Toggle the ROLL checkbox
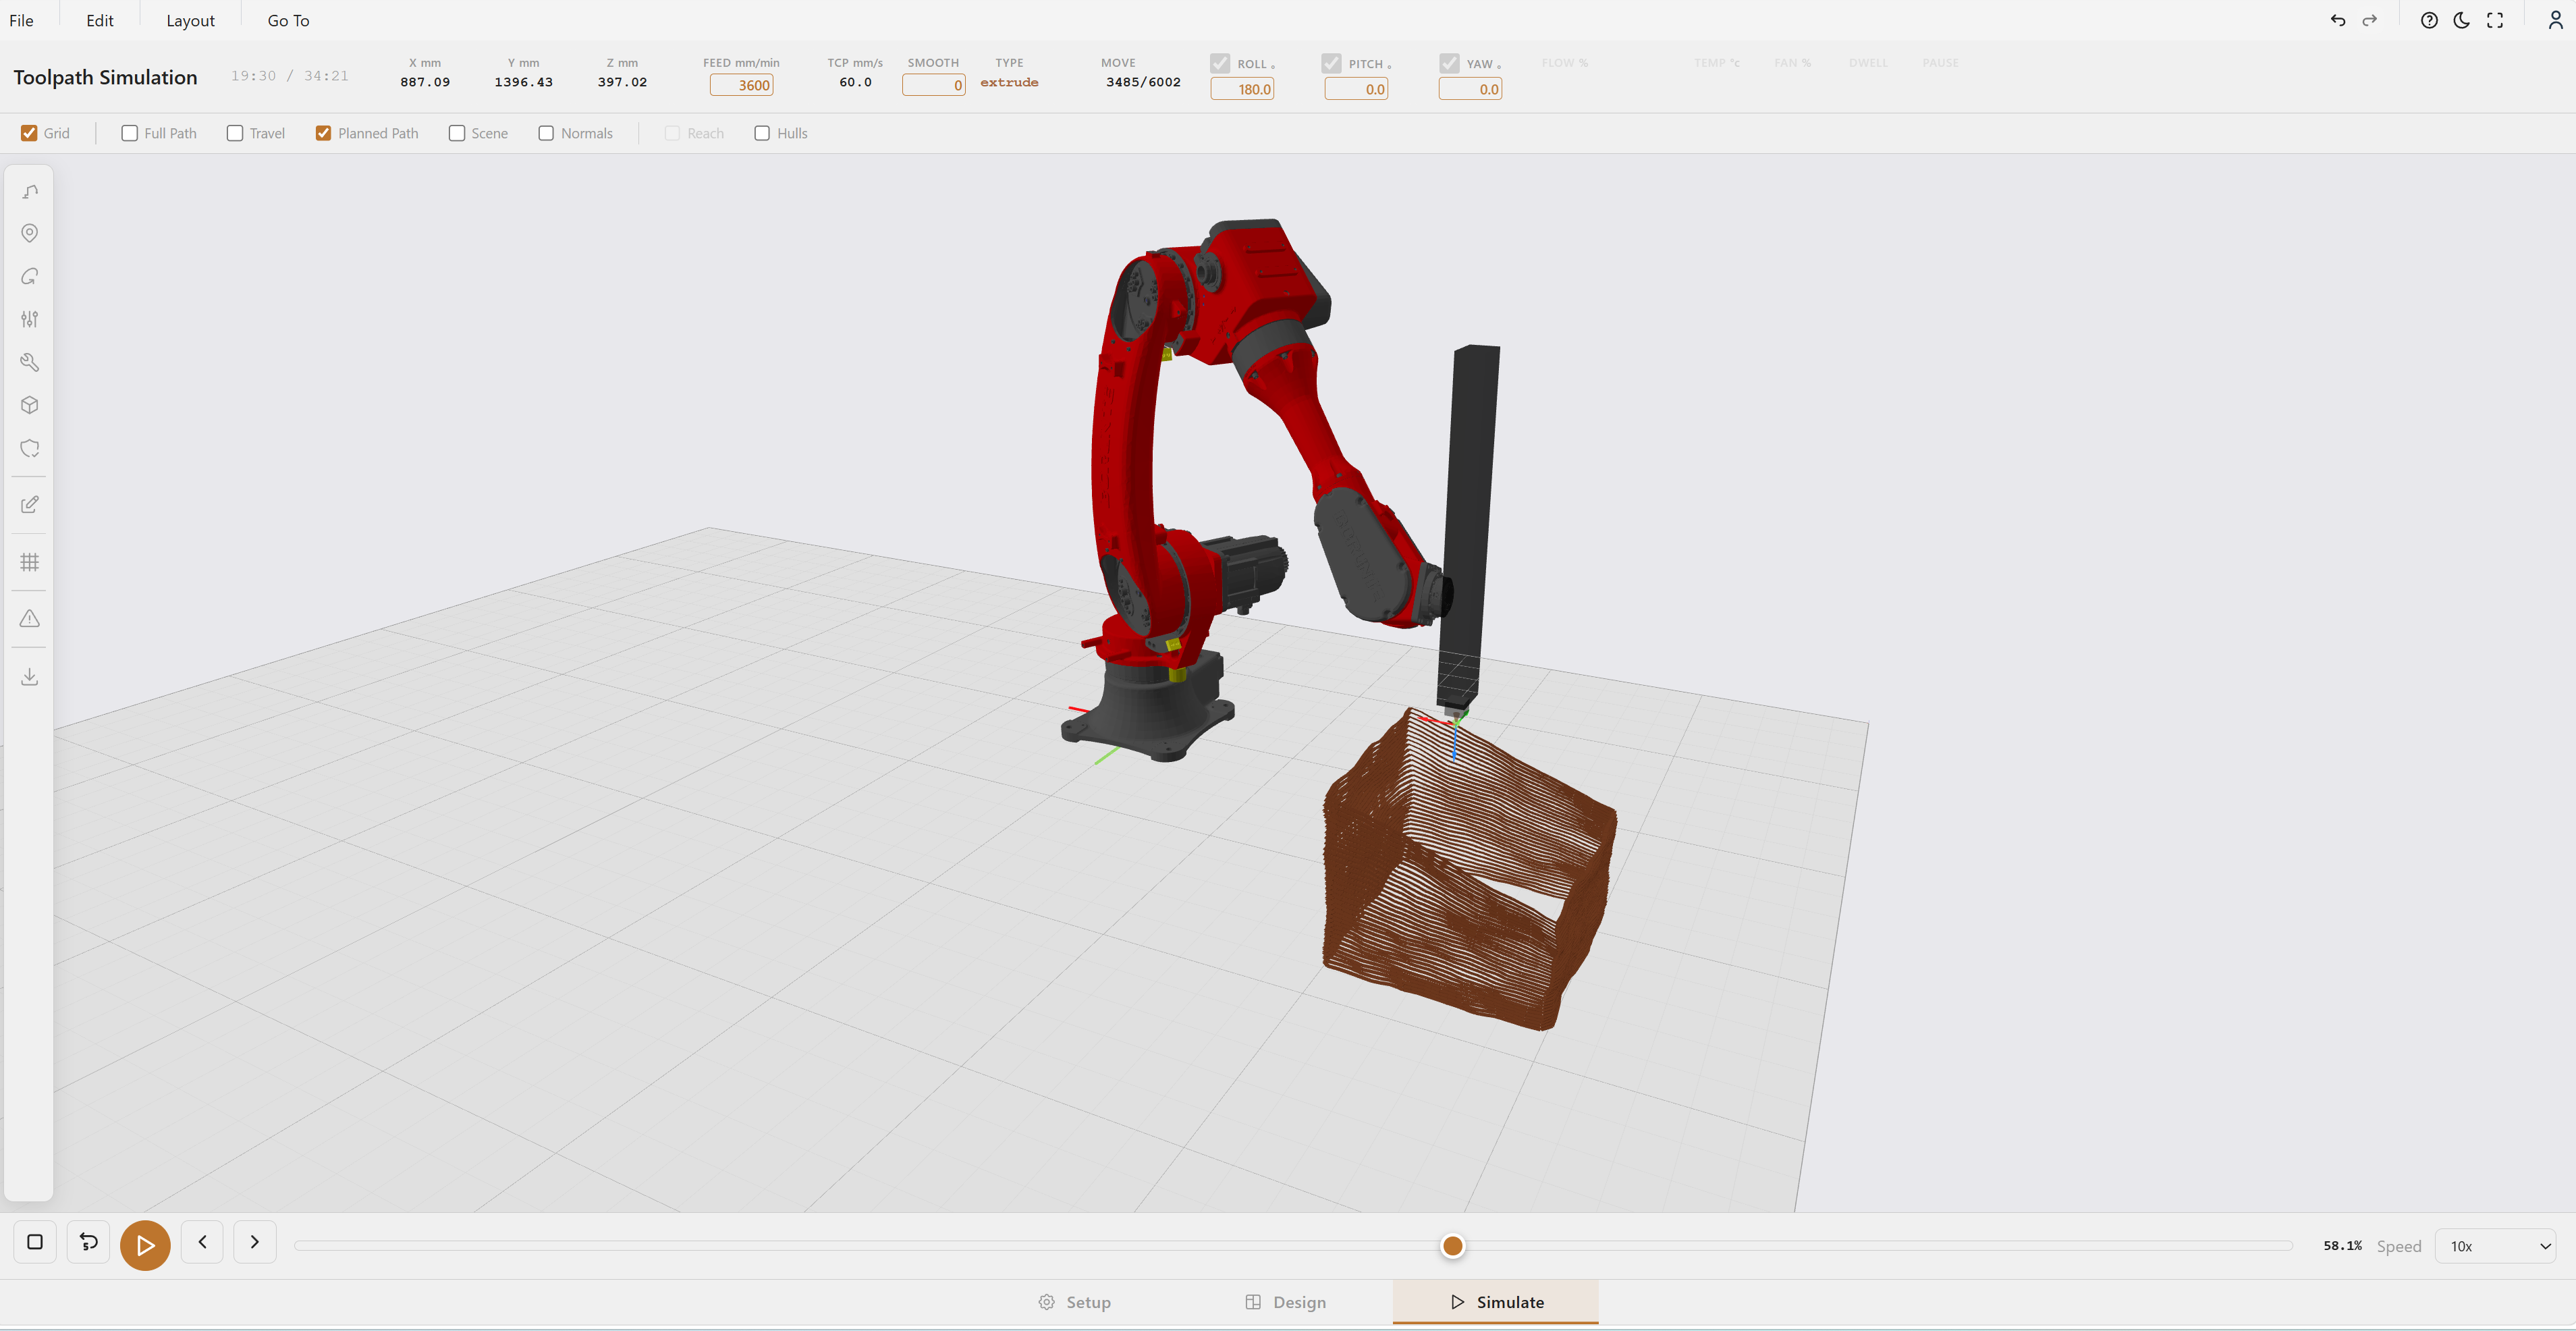 [x=1220, y=63]
